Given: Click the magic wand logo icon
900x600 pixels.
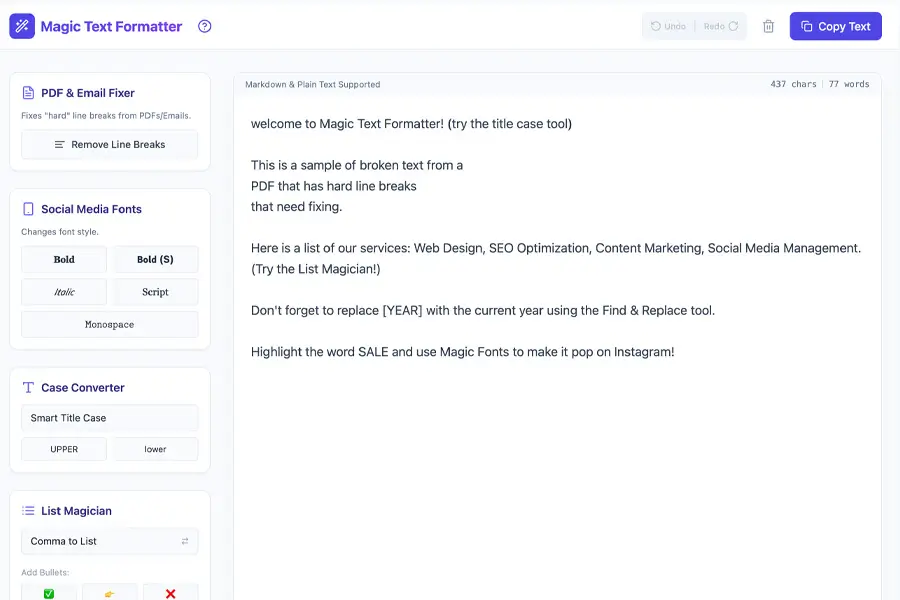Looking at the screenshot, I should (x=22, y=26).
